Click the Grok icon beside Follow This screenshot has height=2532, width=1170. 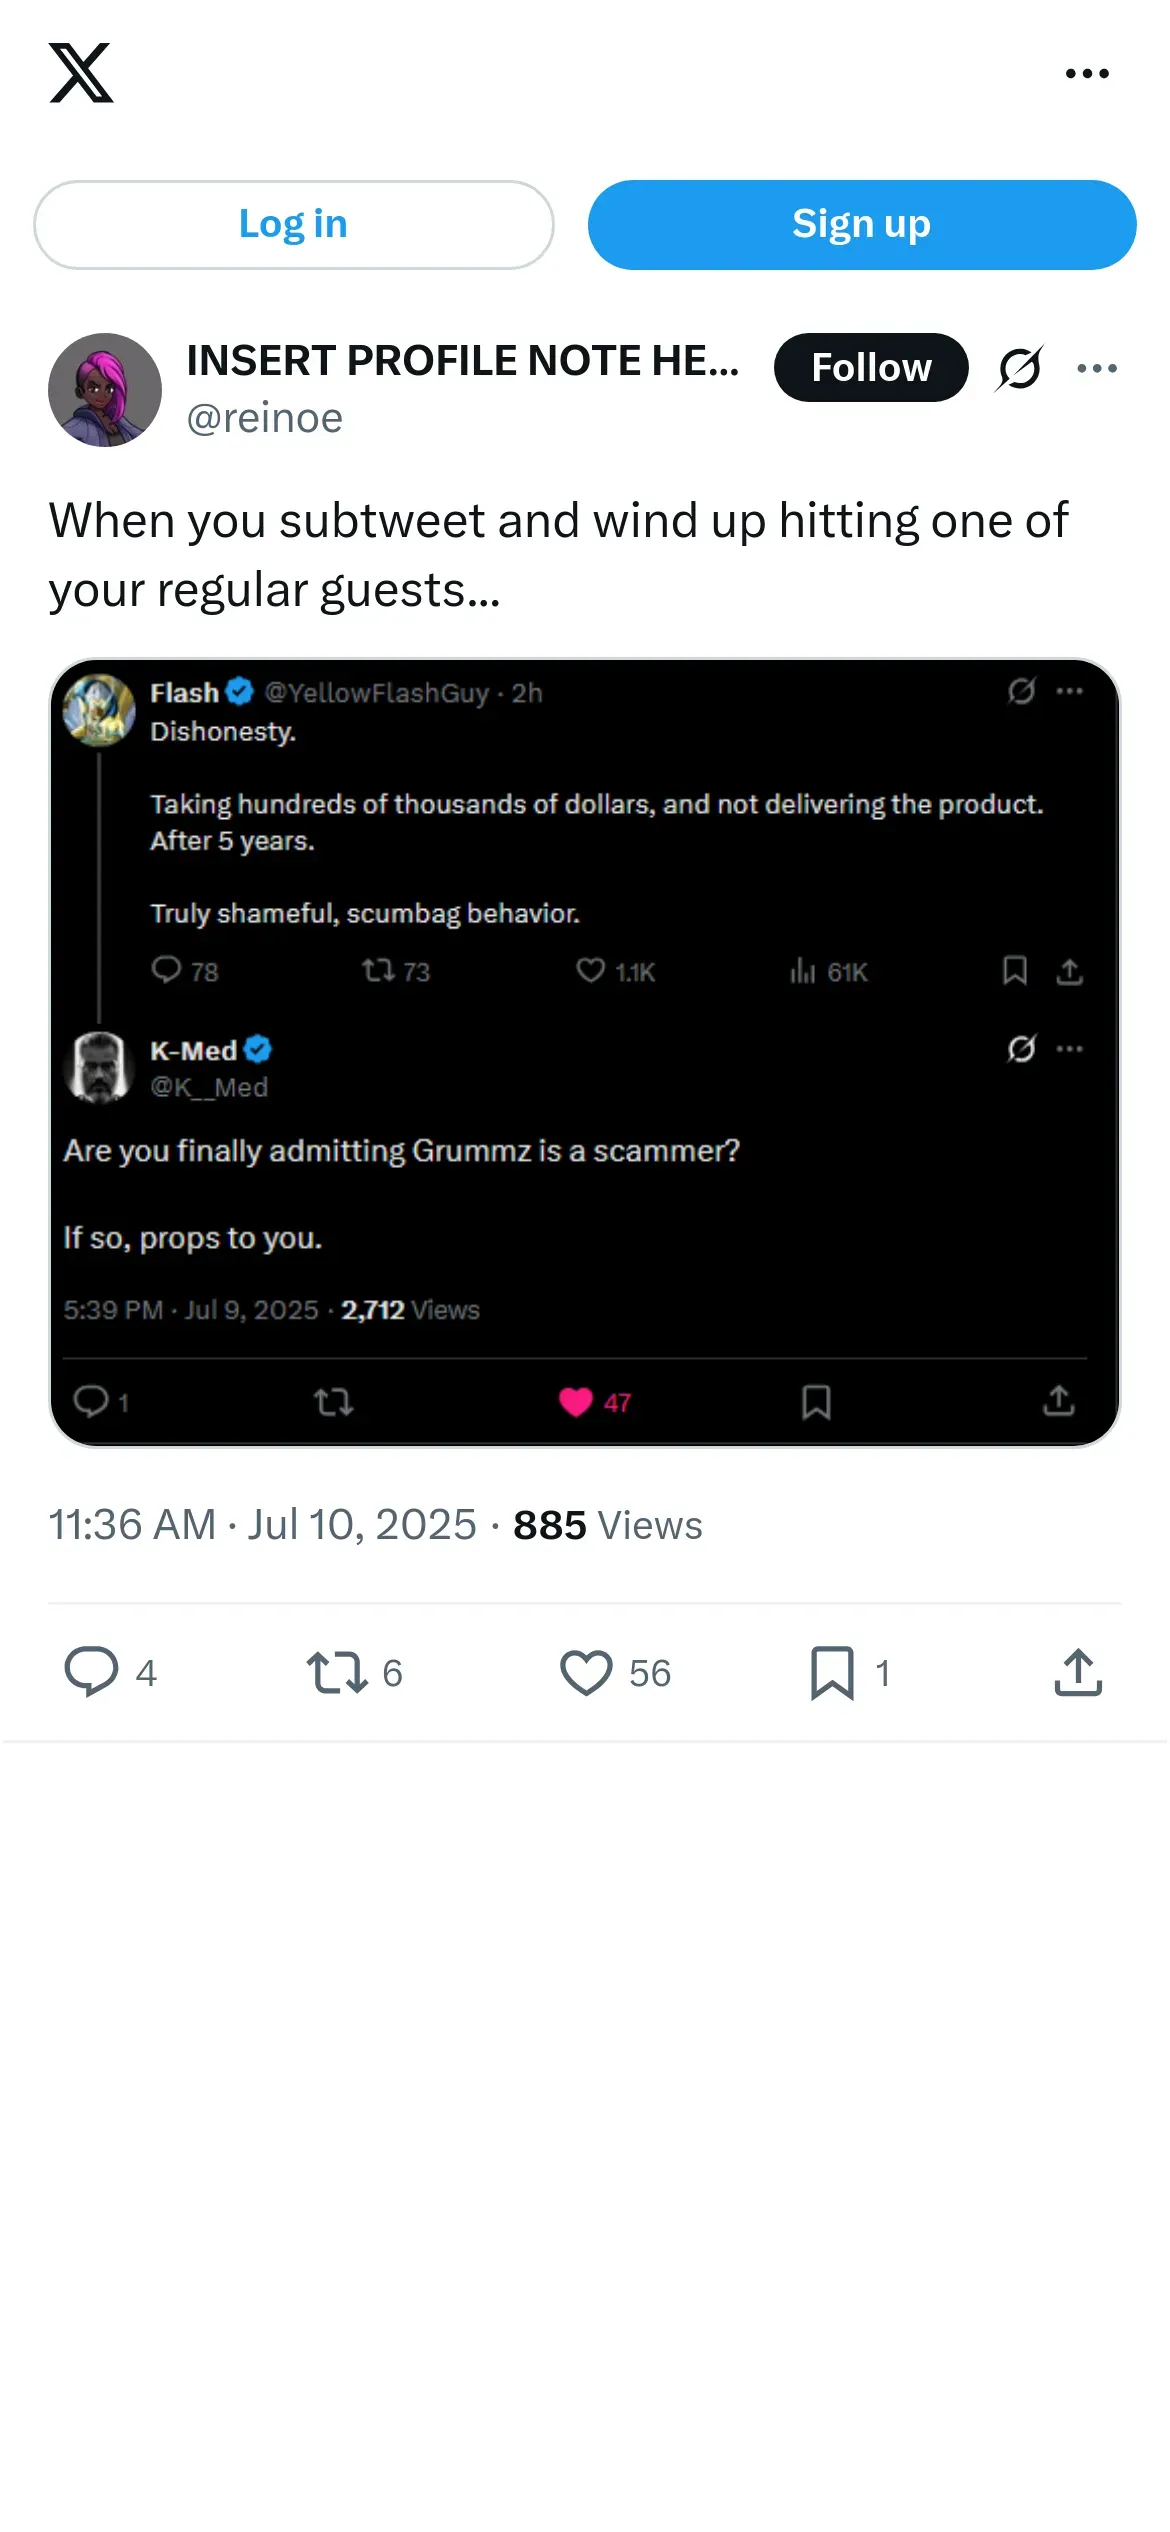[x=1020, y=368]
